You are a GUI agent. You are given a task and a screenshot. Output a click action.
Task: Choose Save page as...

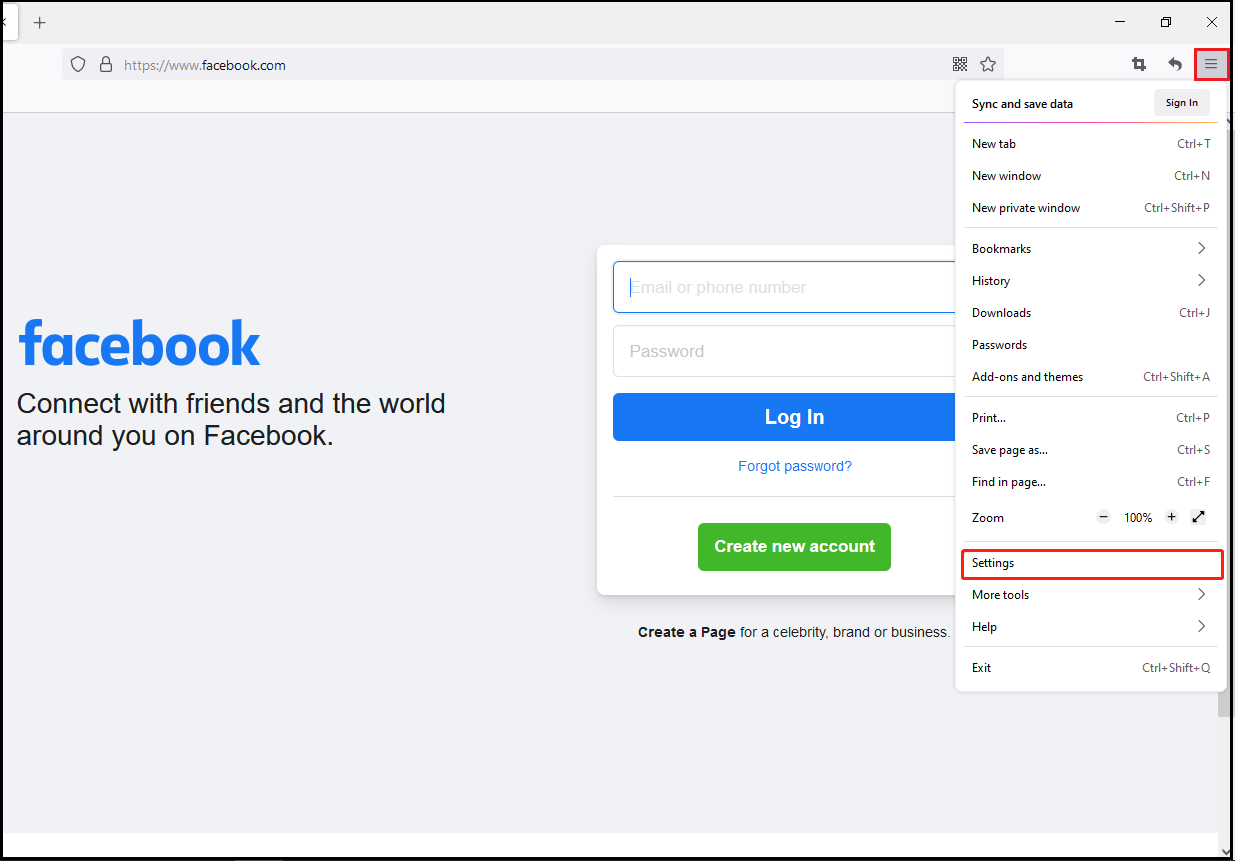tap(1091, 450)
